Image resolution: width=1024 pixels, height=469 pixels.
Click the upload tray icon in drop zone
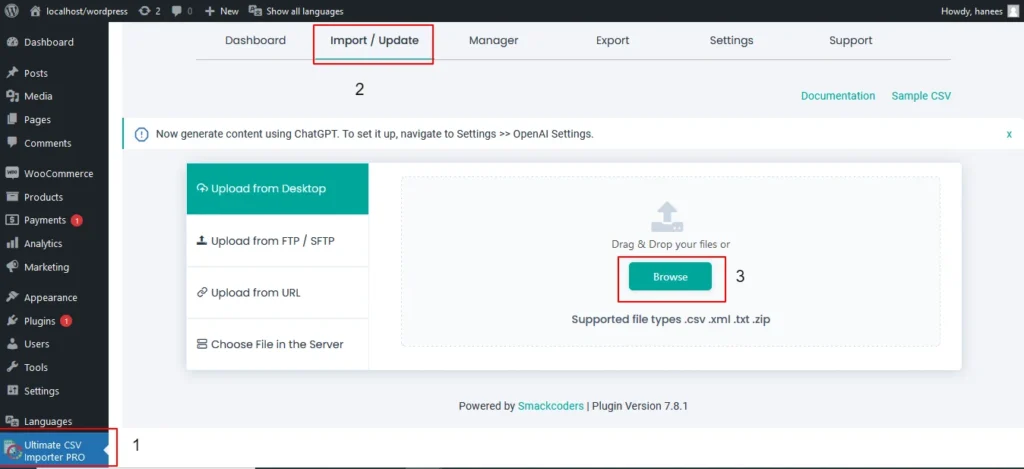[667, 217]
